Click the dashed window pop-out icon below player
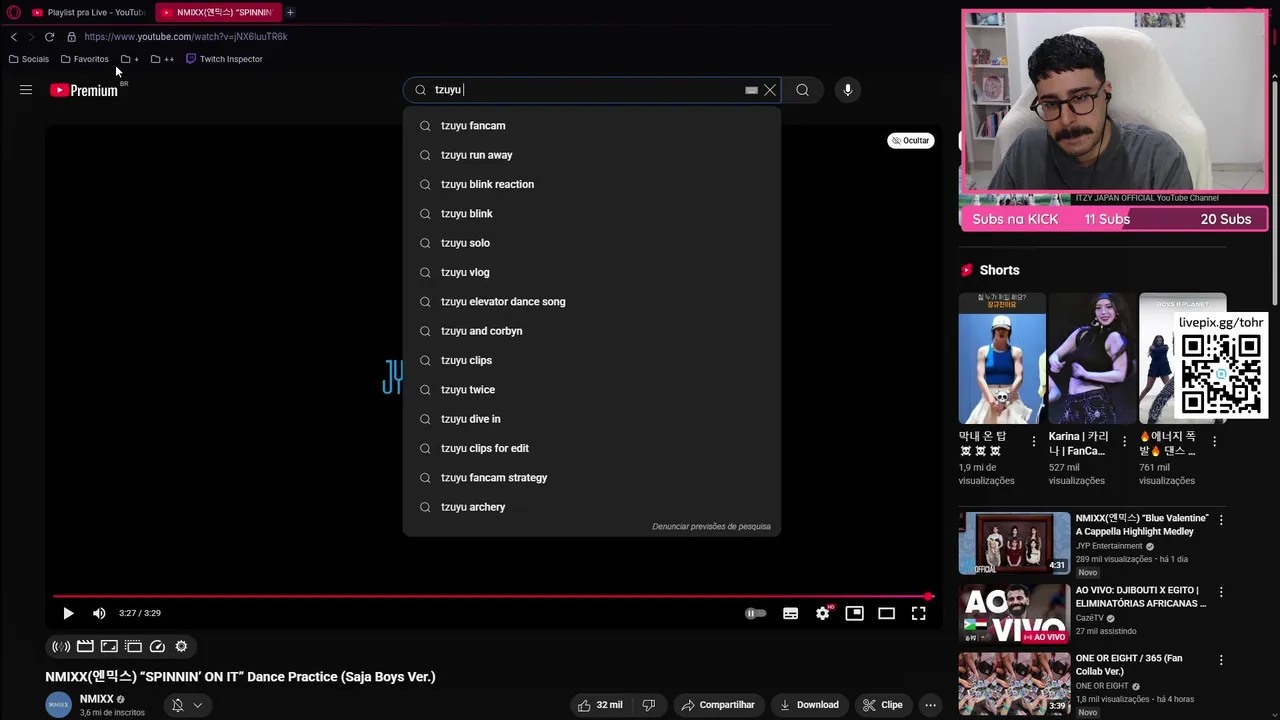Viewport: 1280px width, 720px height. (x=133, y=646)
